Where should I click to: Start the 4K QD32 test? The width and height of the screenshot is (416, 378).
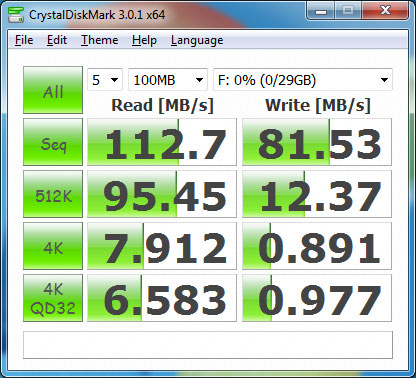53,298
